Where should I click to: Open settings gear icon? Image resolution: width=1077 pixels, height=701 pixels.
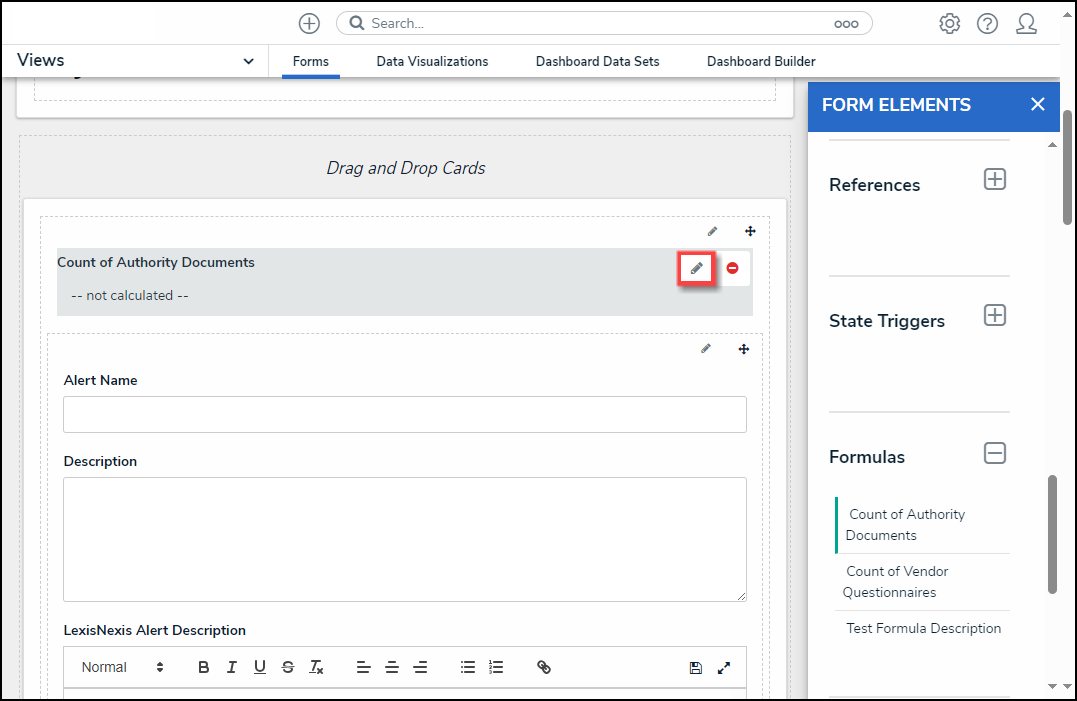coord(949,23)
